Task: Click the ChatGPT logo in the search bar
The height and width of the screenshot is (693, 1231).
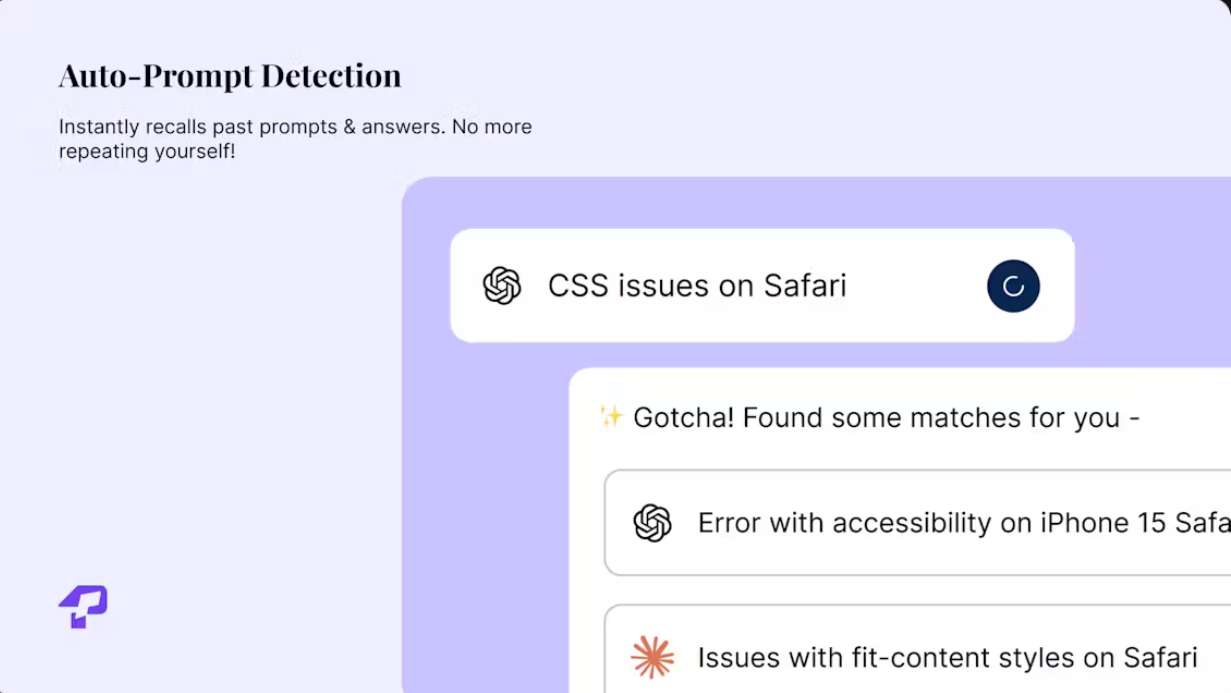Action: pos(502,286)
